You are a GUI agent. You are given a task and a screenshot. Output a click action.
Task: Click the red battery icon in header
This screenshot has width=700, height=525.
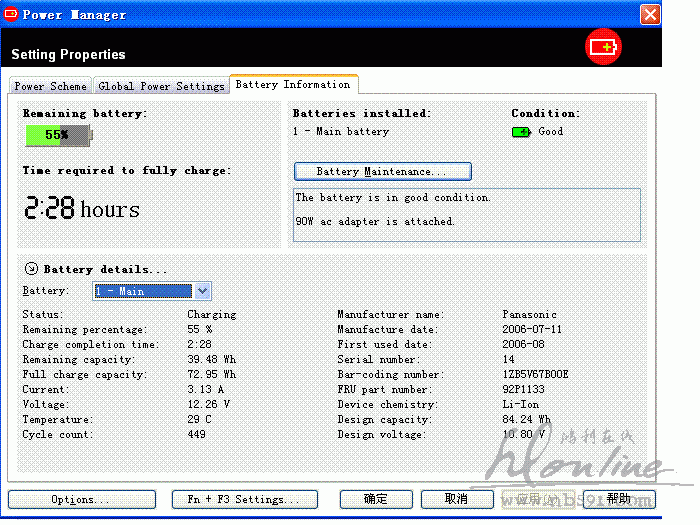pos(604,47)
